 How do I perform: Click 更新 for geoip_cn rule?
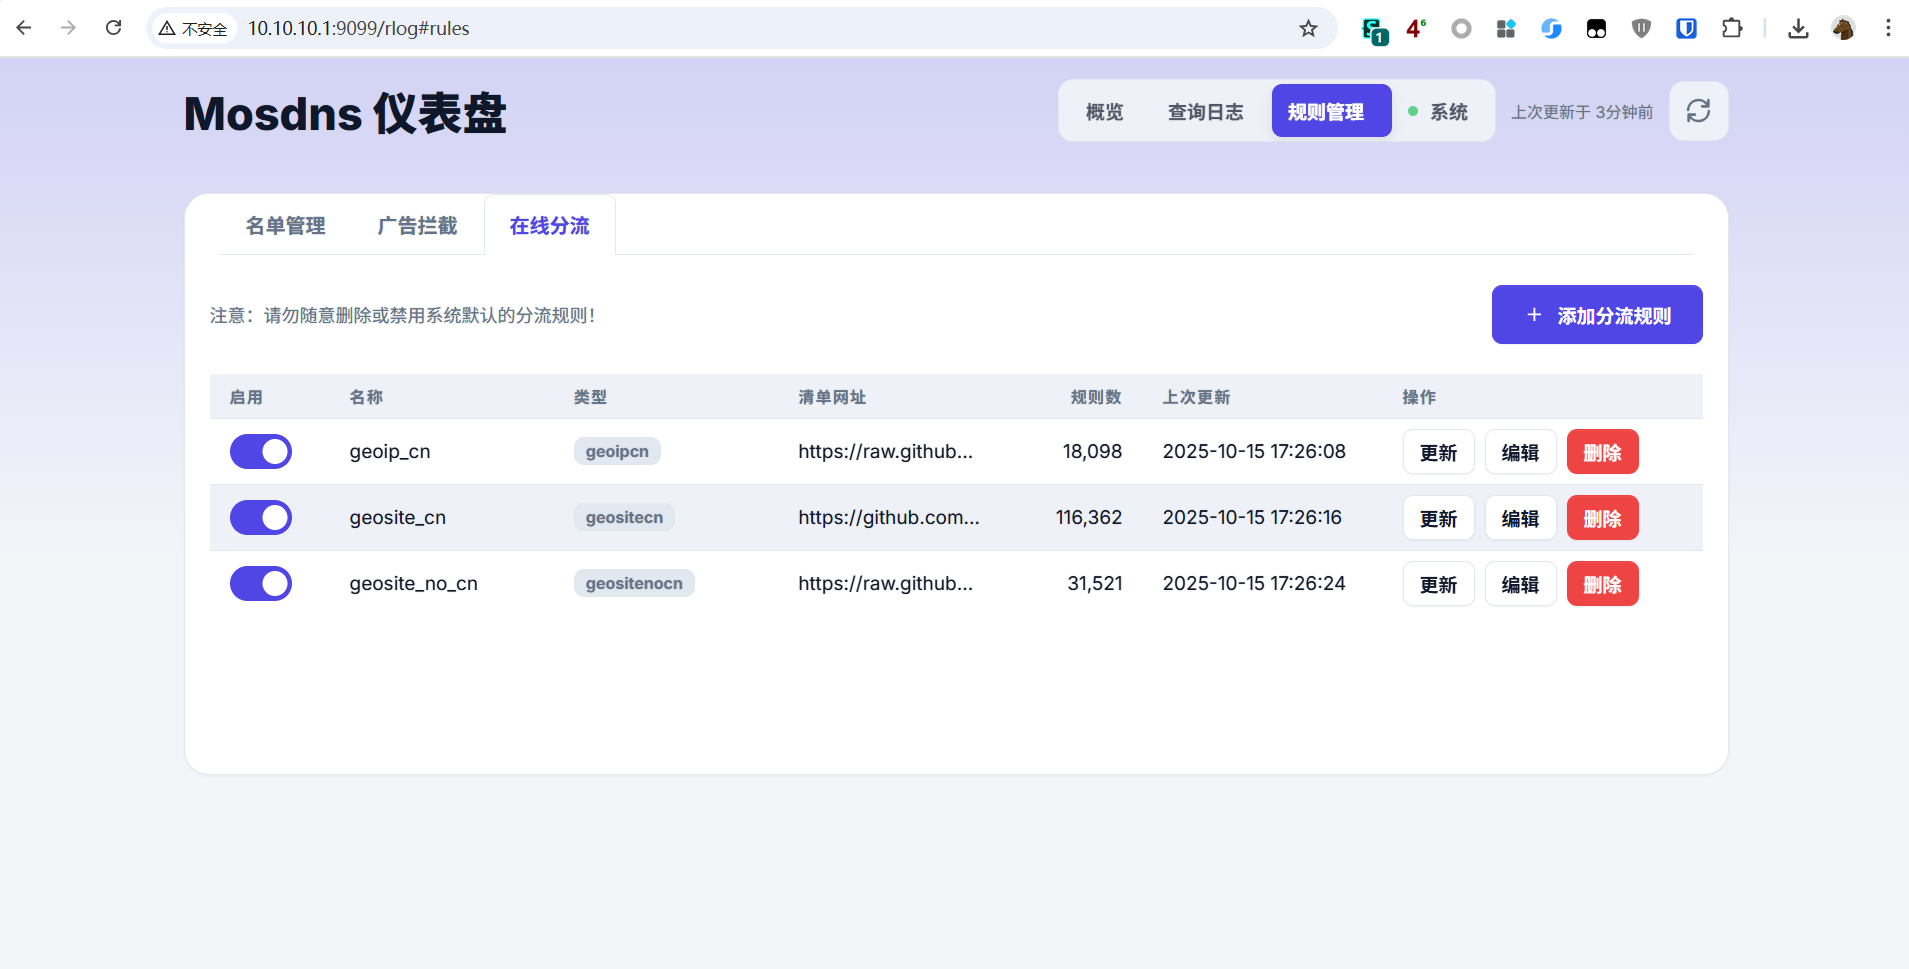[1439, 451]
